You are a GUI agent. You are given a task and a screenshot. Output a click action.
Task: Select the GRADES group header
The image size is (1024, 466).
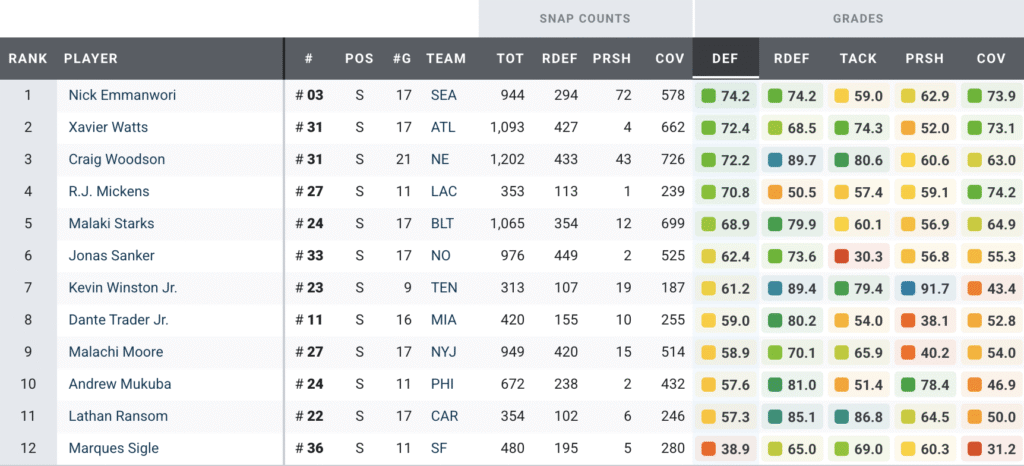click(x=858, y=18)
